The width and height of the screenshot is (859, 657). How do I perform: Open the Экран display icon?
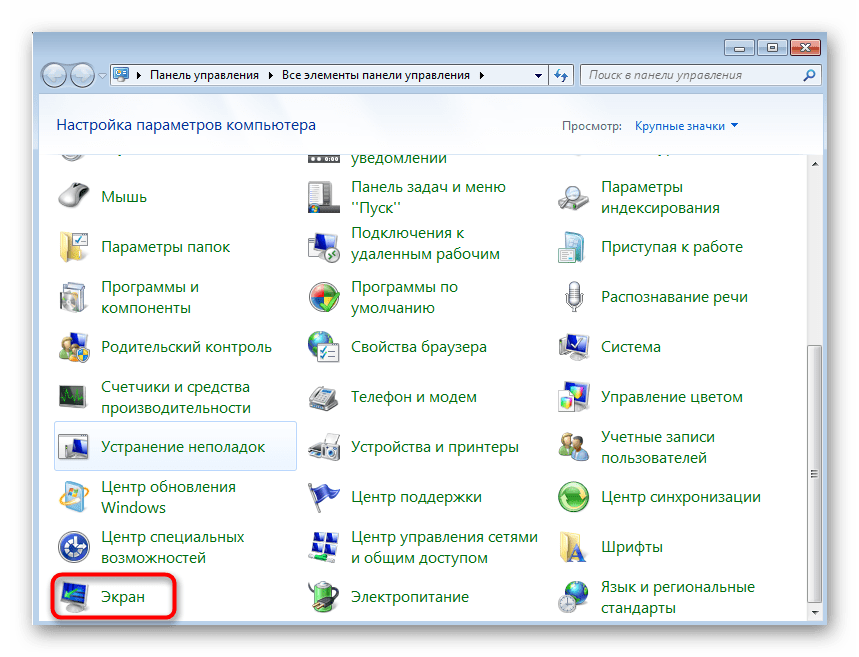pyautogui.click(x=75, y=597)
